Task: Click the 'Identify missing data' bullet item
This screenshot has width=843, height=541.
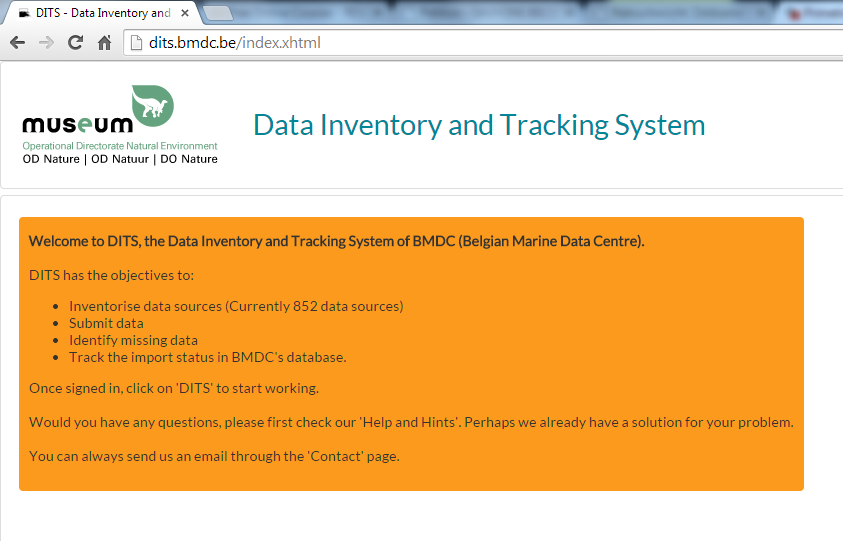Action: coord(133,340)
